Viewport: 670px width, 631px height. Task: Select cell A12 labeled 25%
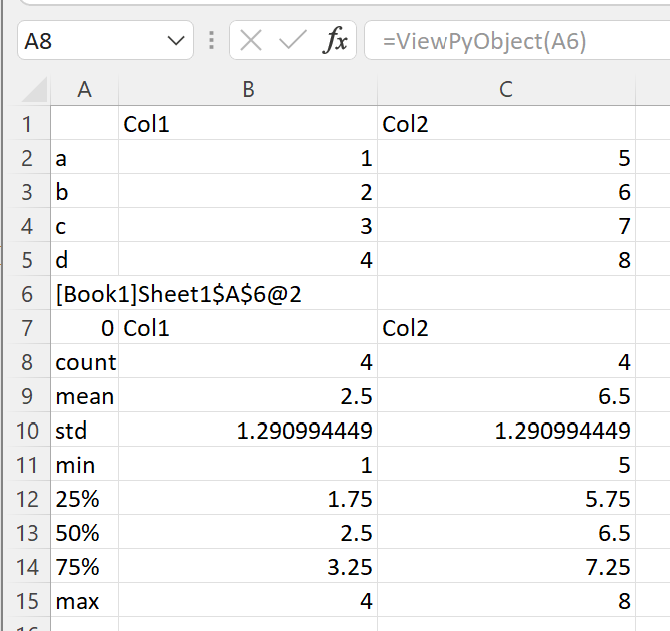(85, 499)
